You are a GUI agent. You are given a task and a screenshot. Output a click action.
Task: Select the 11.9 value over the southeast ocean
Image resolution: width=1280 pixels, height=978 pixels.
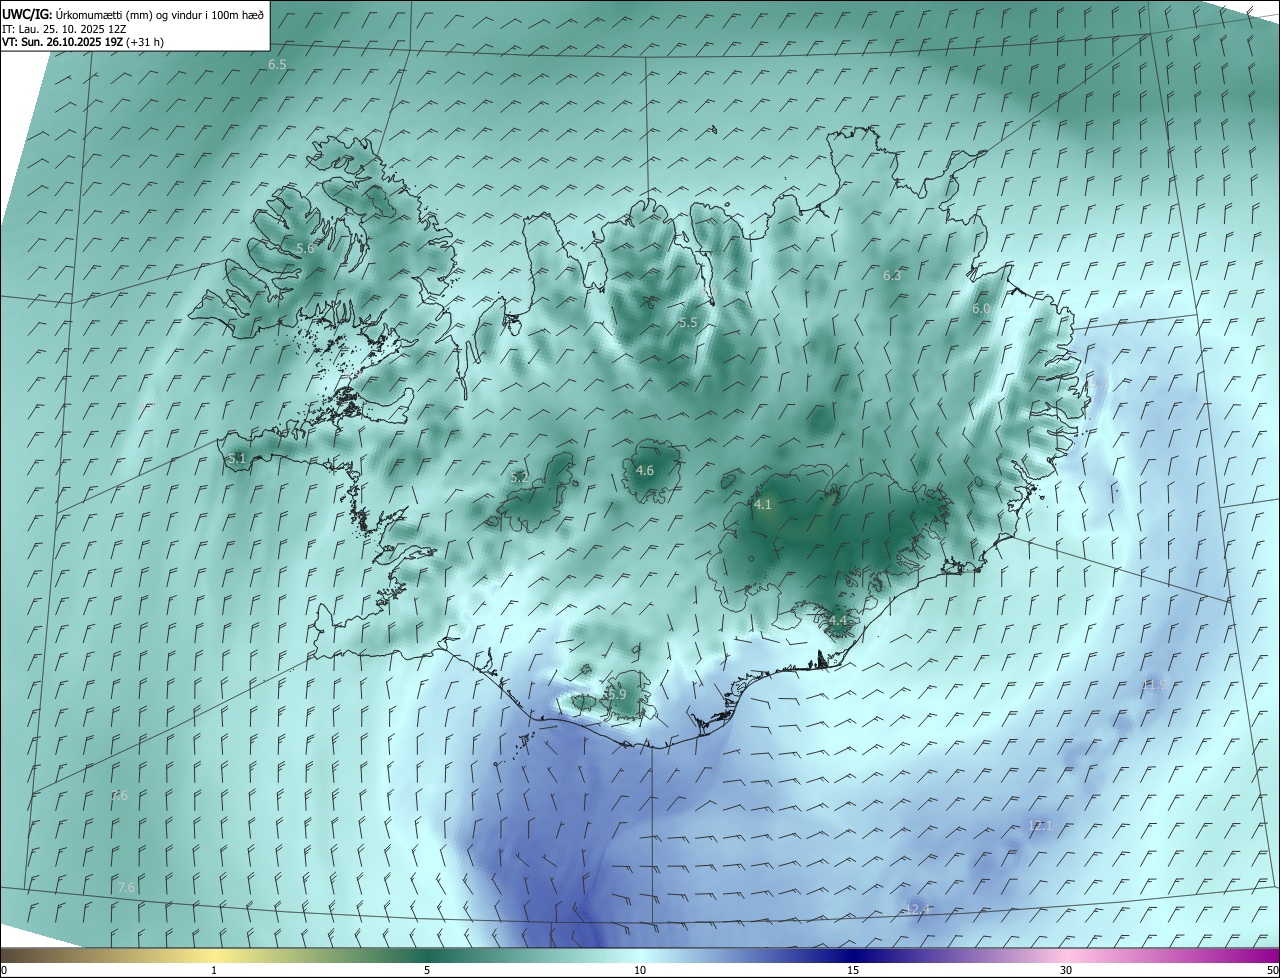(1153, 685)
